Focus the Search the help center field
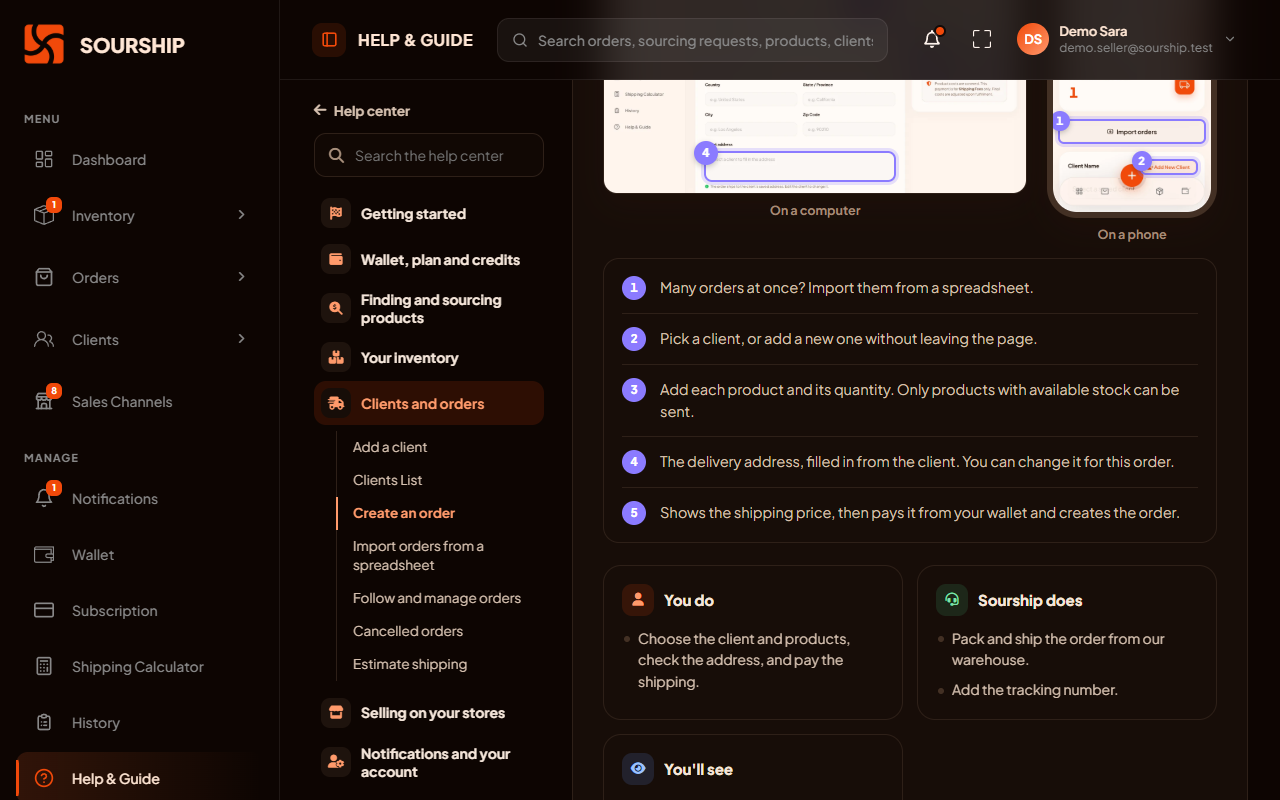This screenshot has height=800, width=1280. tap(429, 155)
